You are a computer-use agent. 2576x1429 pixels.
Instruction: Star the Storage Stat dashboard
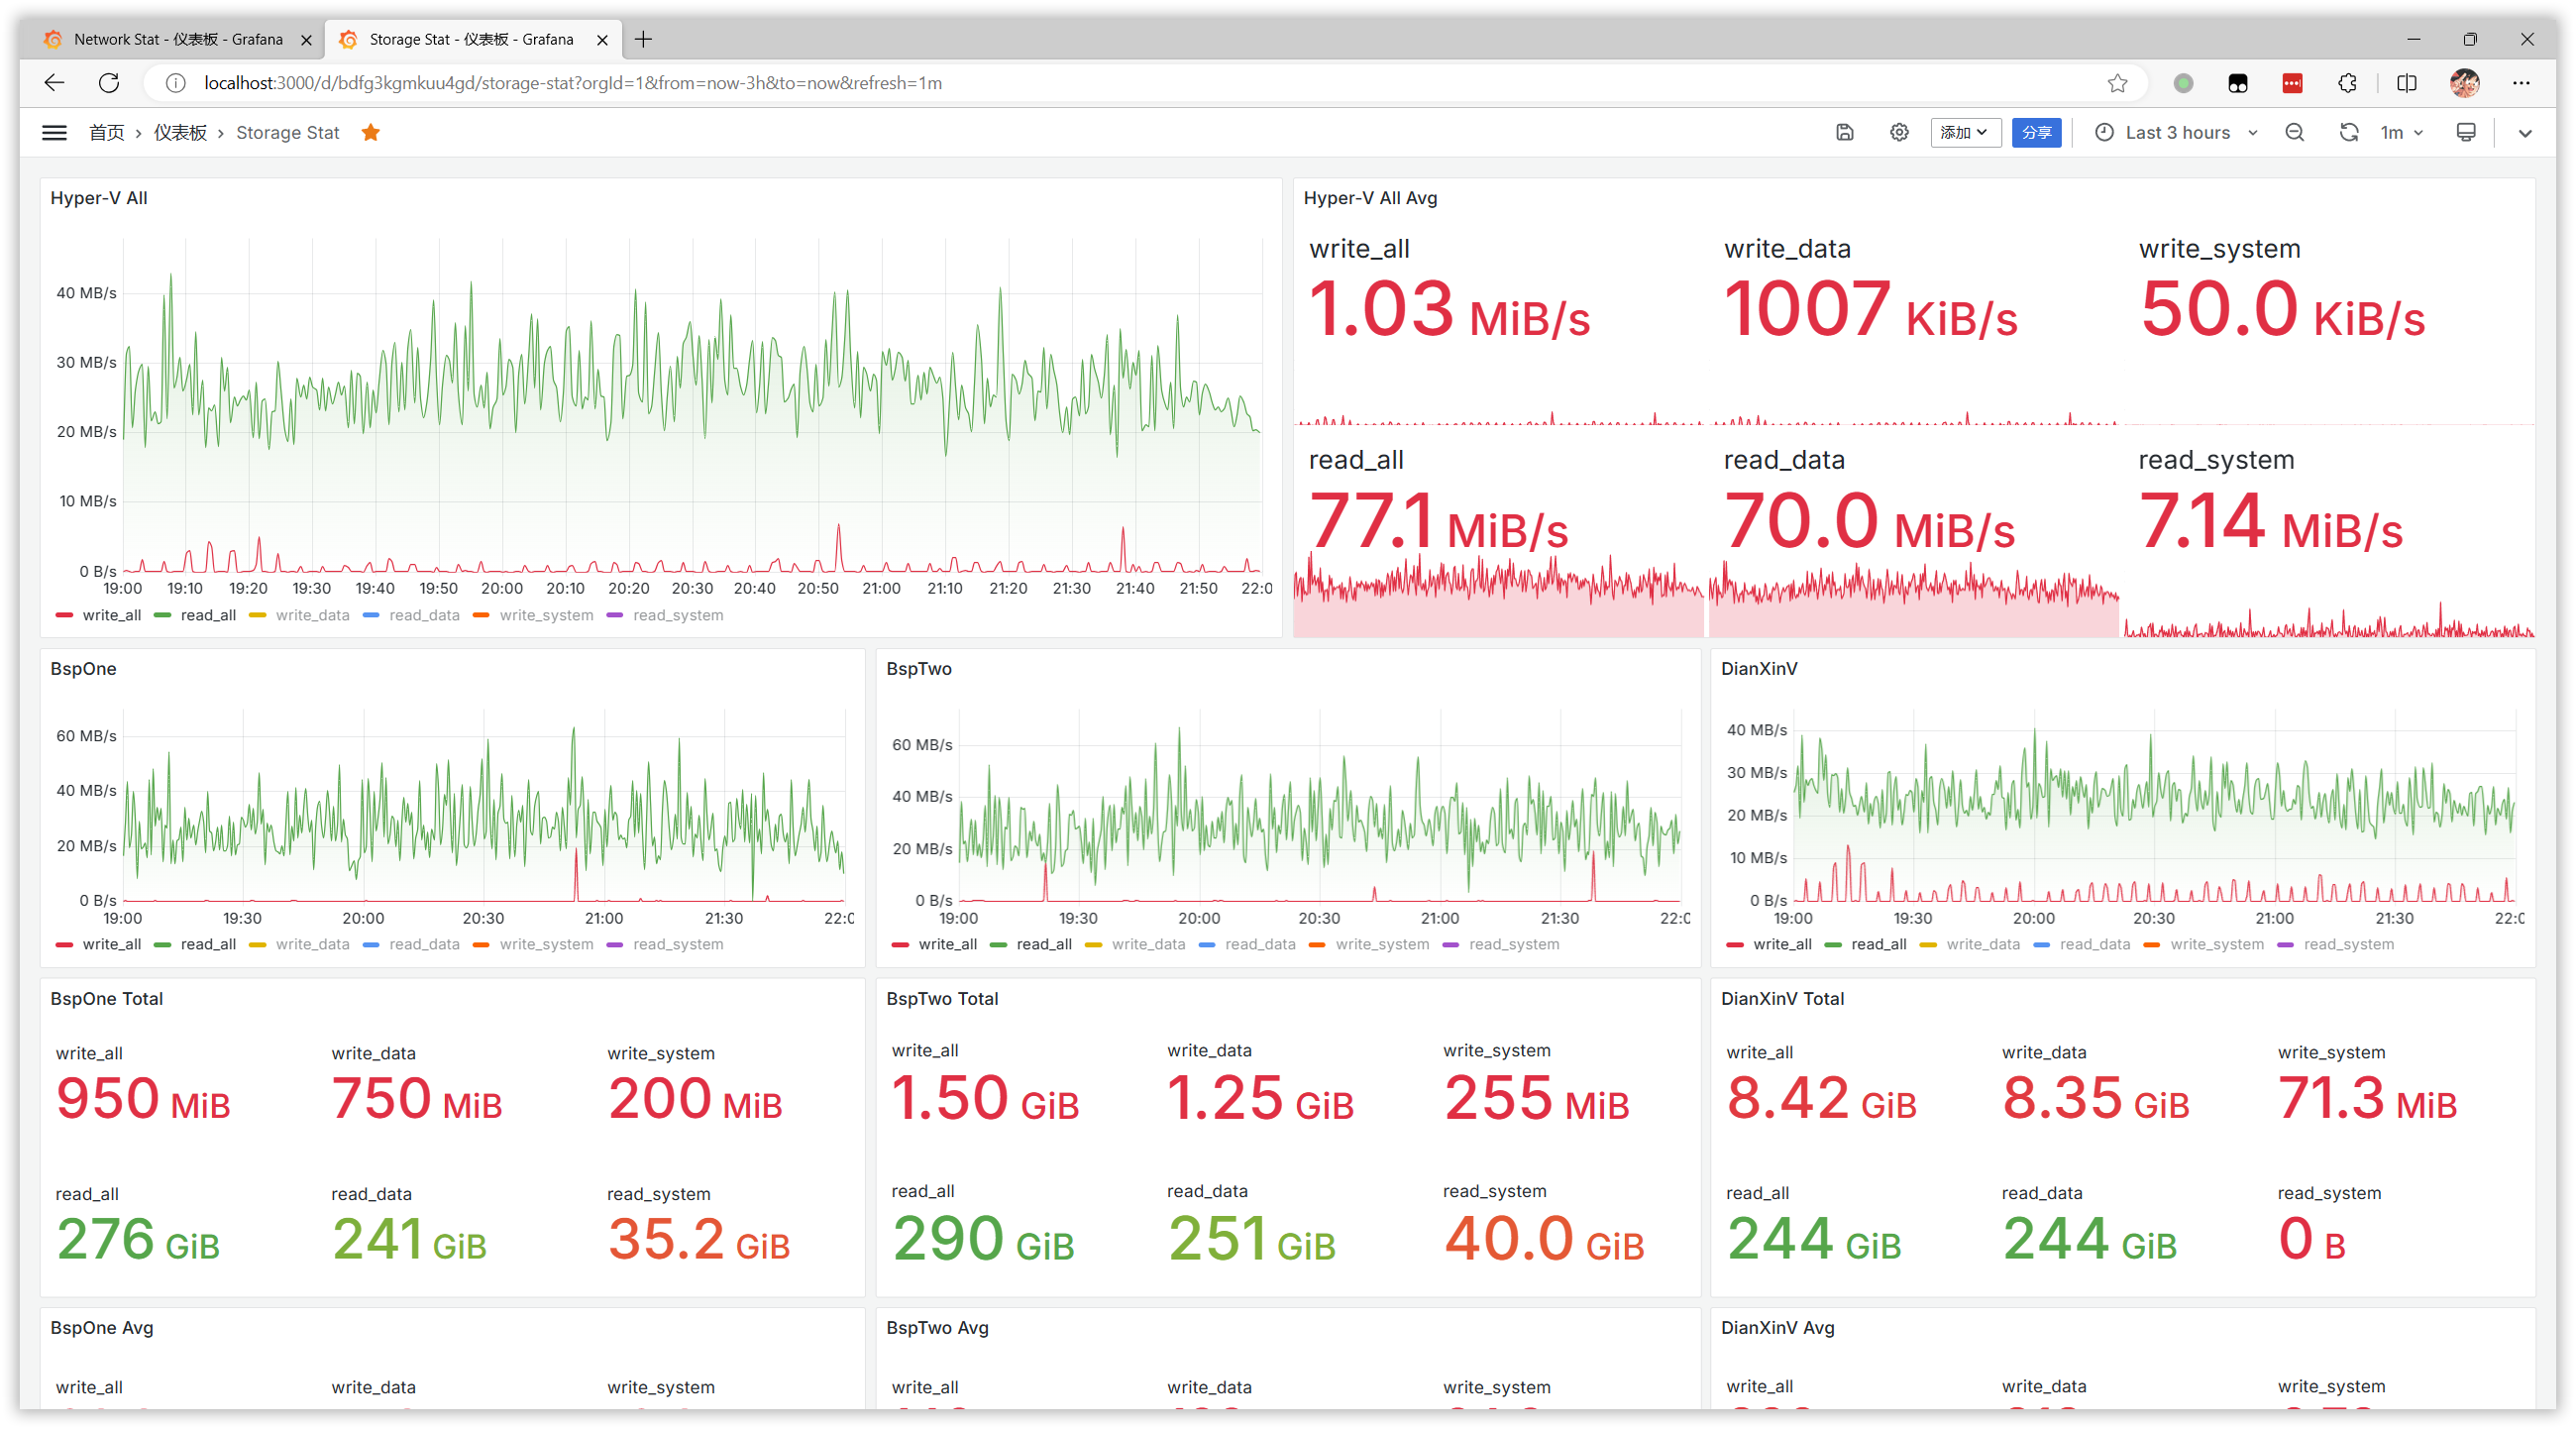[371, 133]
